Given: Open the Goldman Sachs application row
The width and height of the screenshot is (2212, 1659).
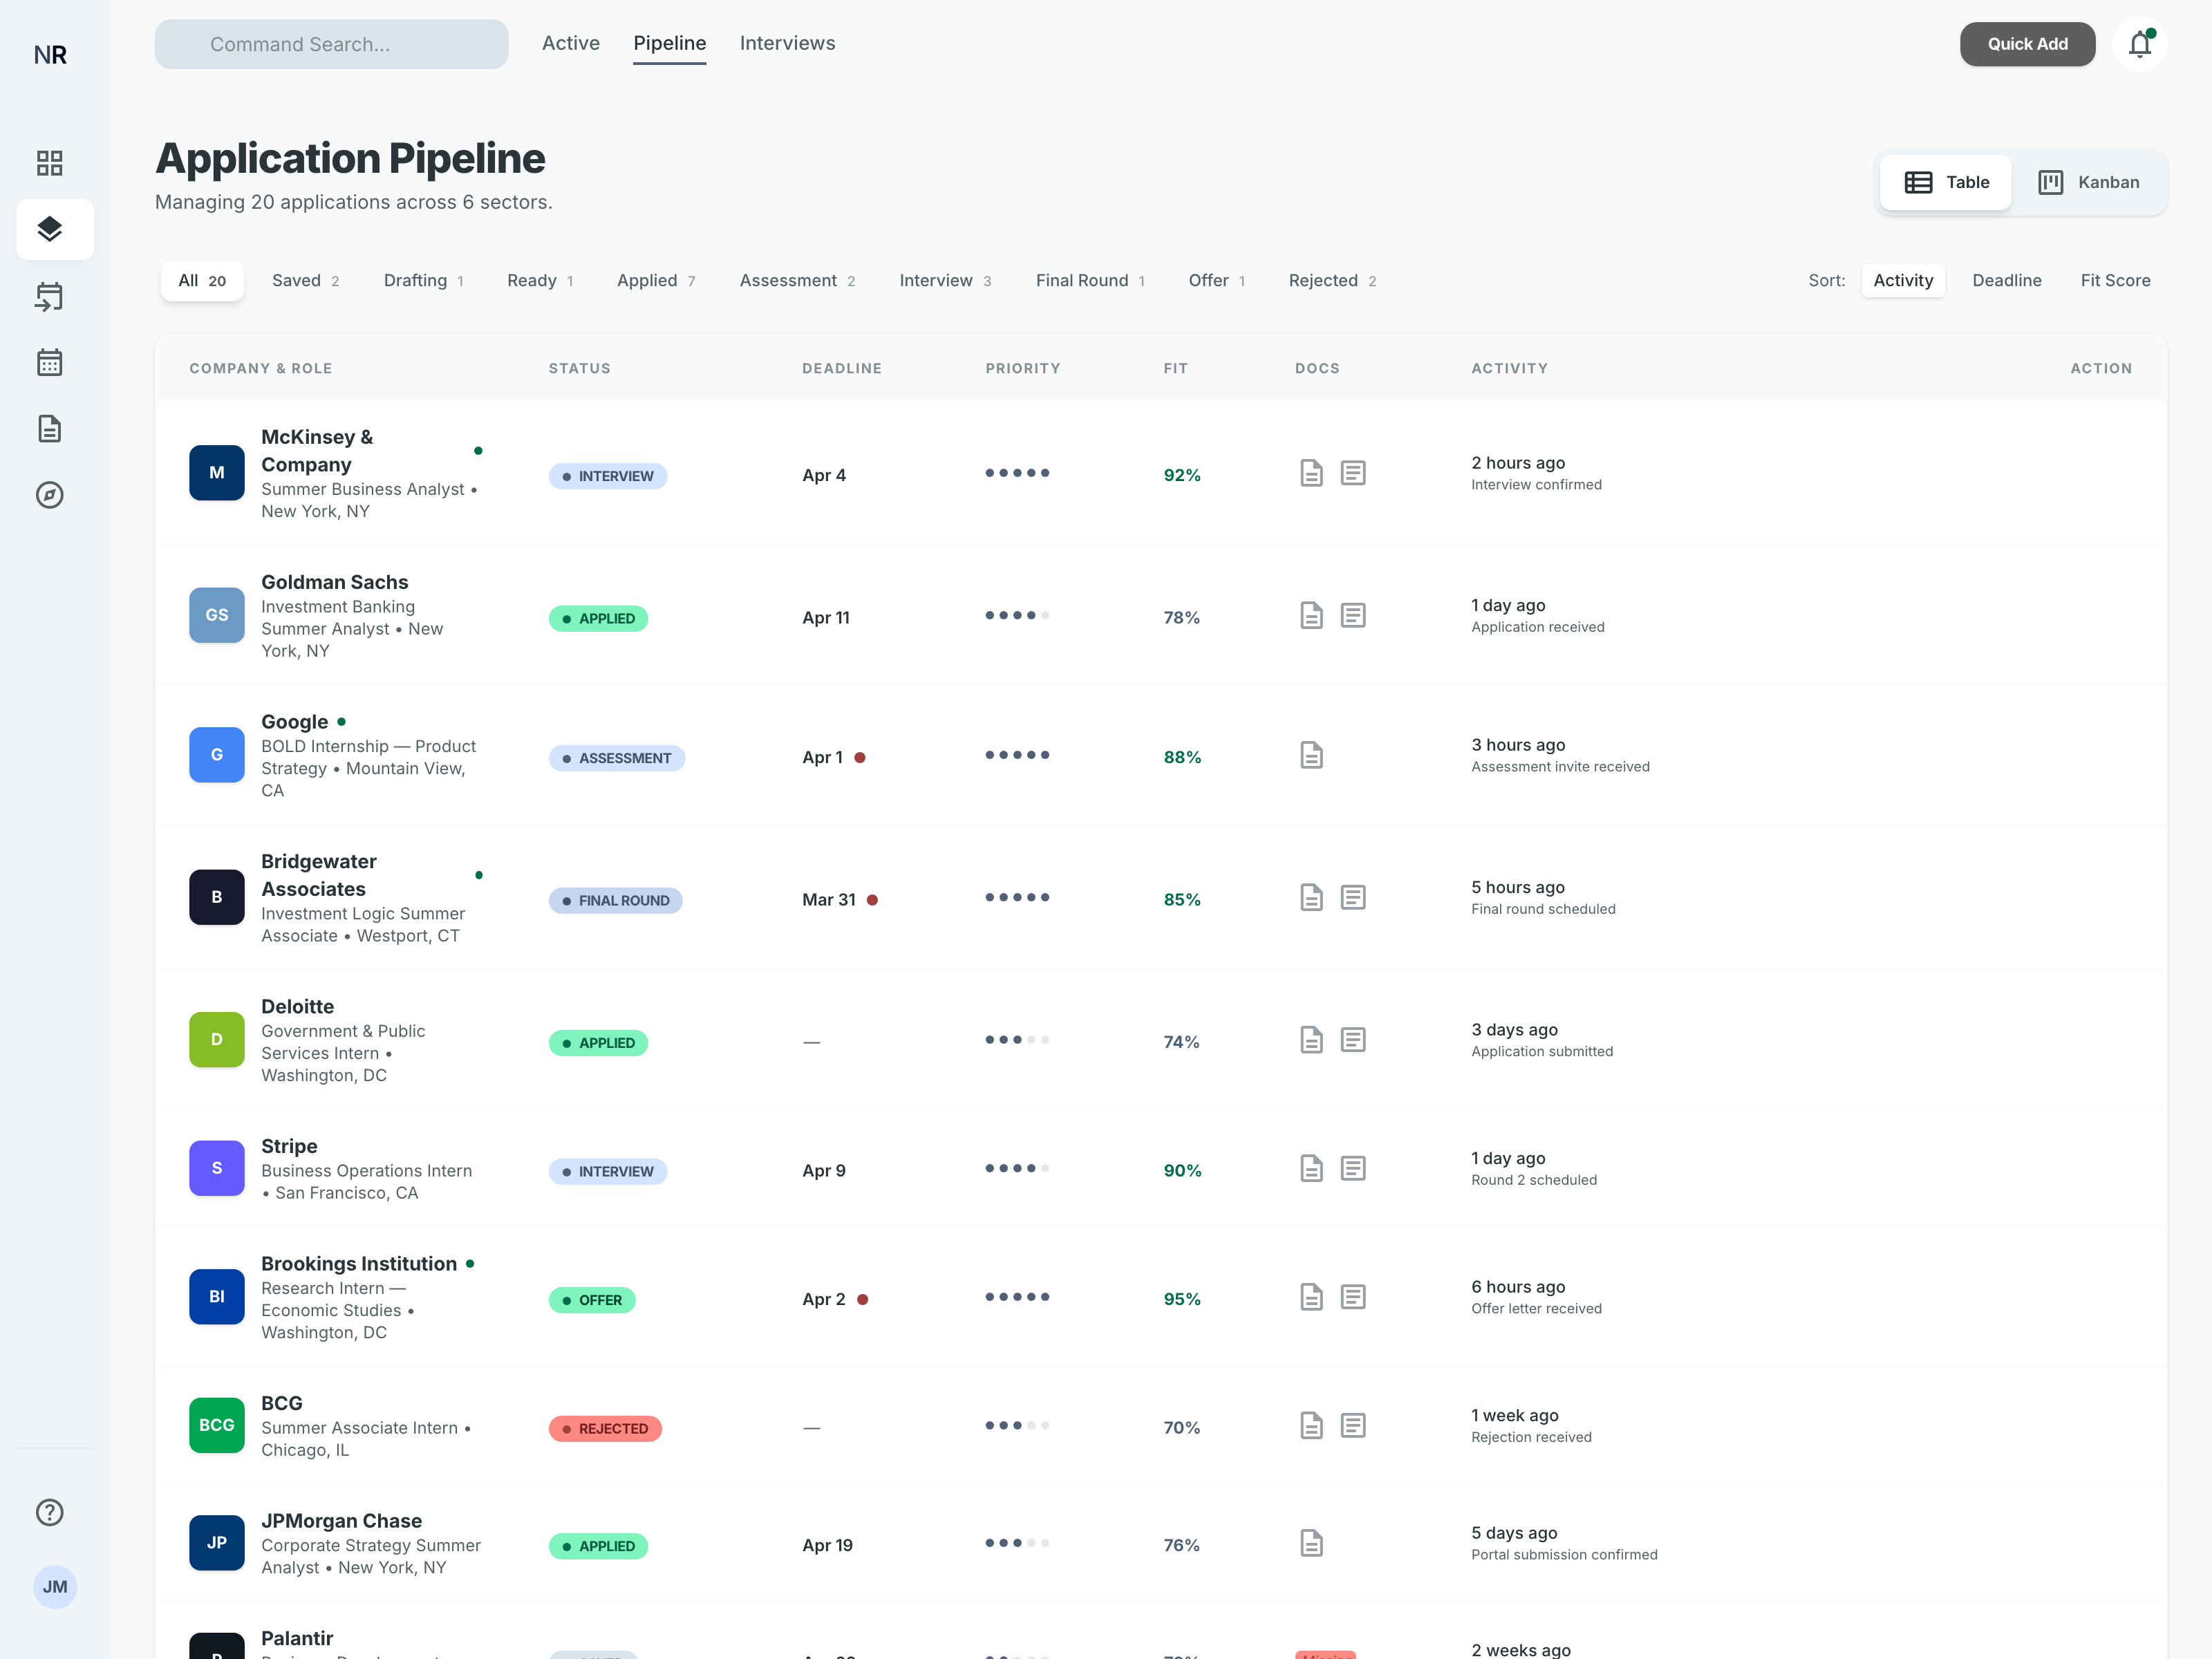Looking at the screenshot, I should coord(334,582).
